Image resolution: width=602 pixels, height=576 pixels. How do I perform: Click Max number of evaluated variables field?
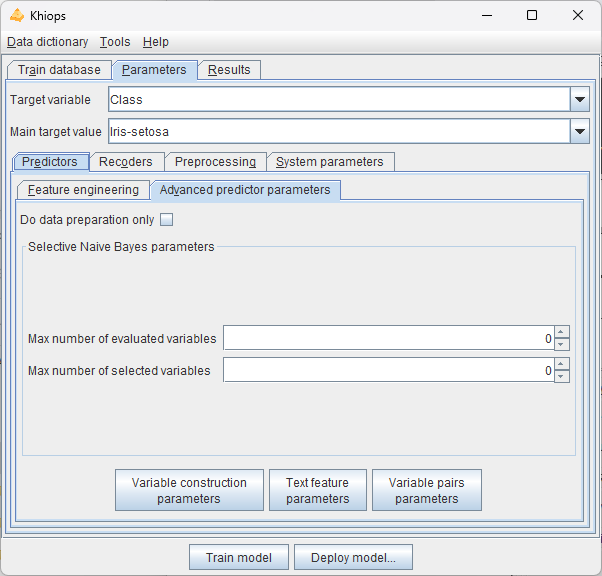pos(389,338)
